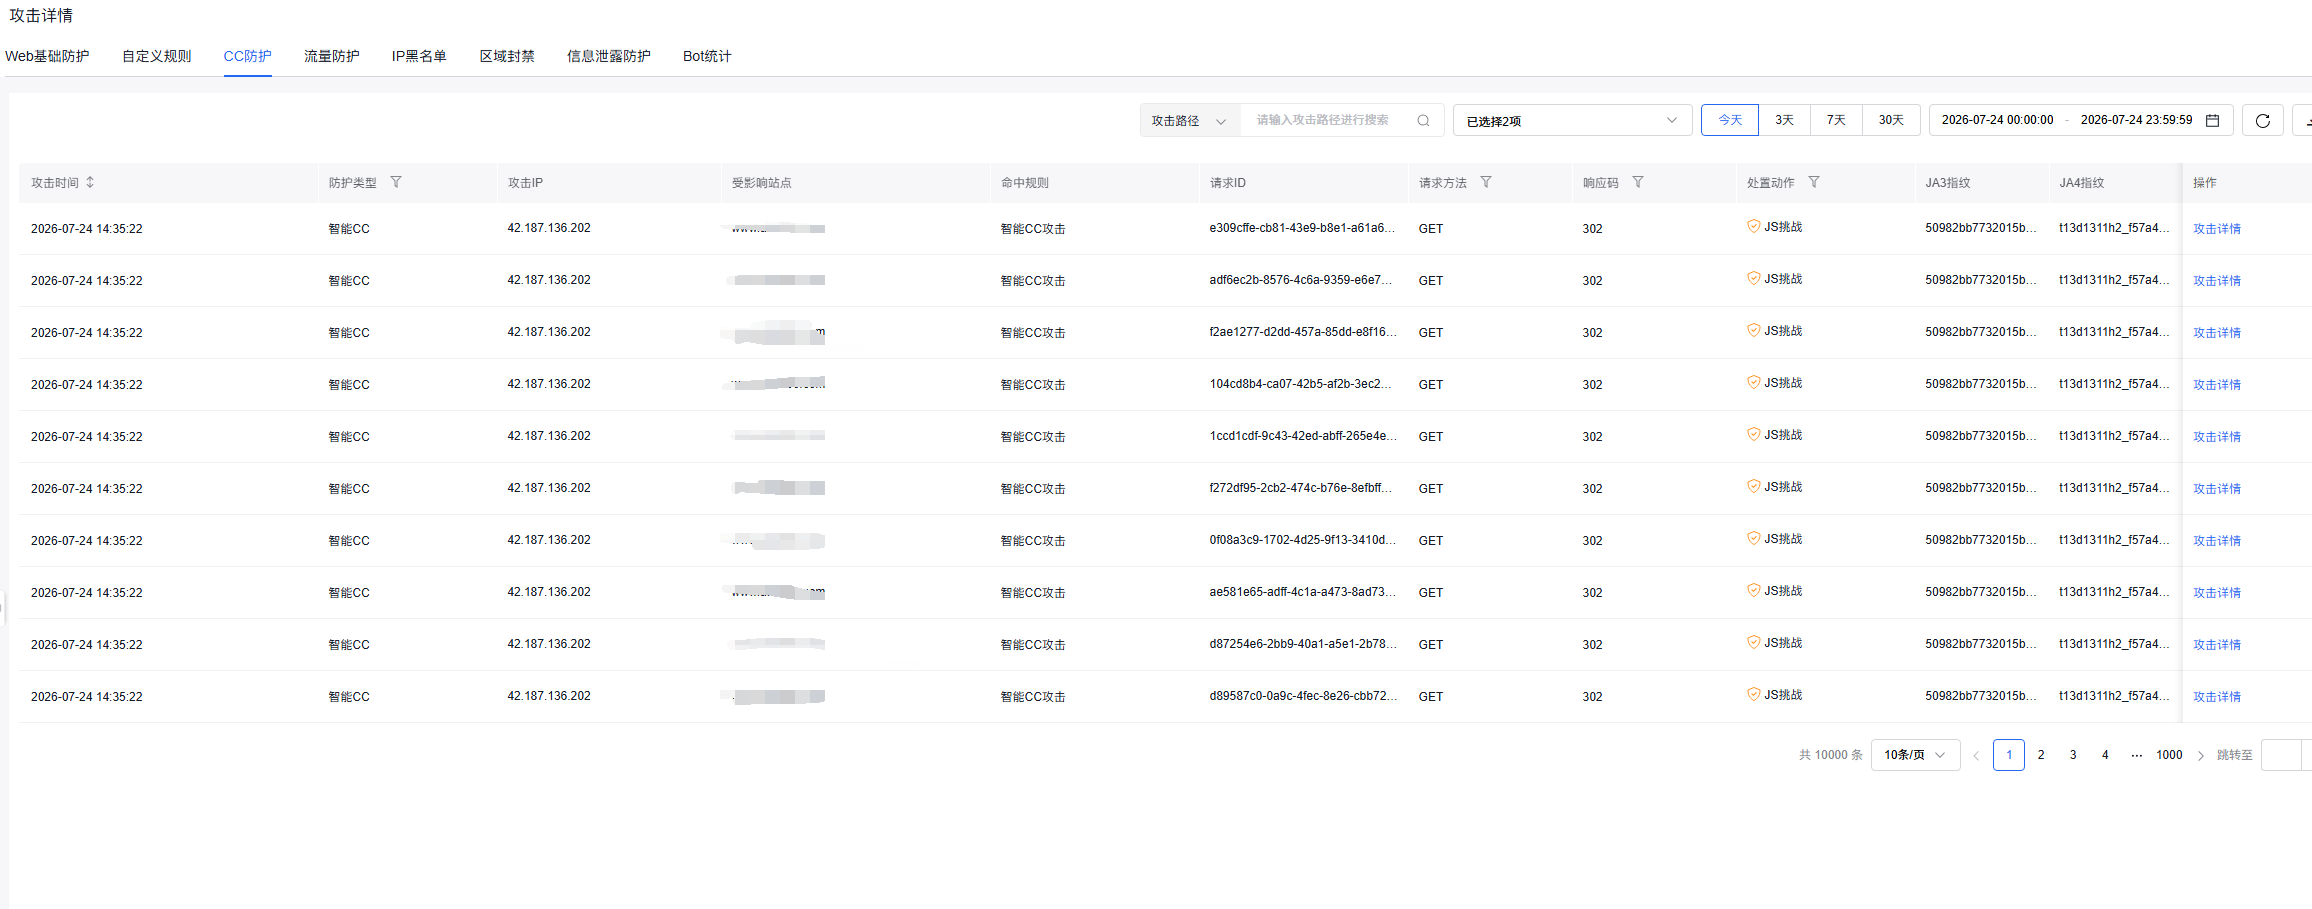
Task: Open the 10条/页 page size dropdown
Action: click(1915, 755)
